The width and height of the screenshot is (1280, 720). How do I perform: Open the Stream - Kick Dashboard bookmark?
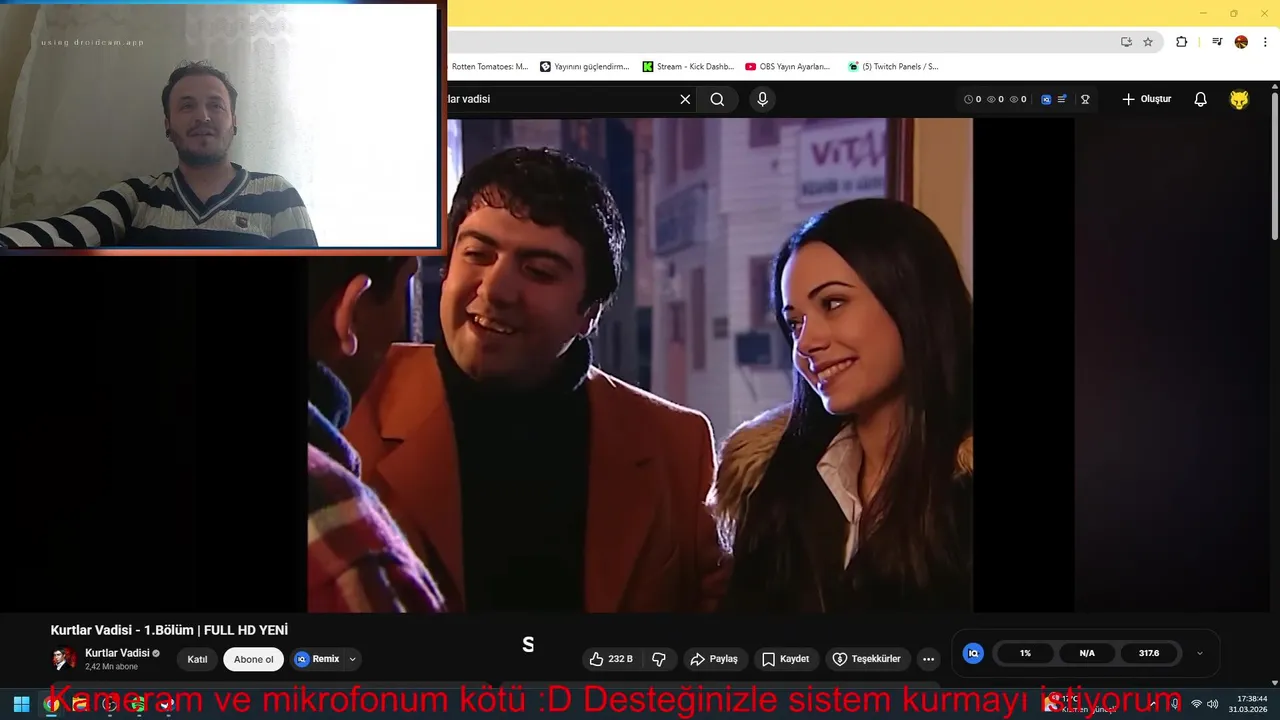688,67
